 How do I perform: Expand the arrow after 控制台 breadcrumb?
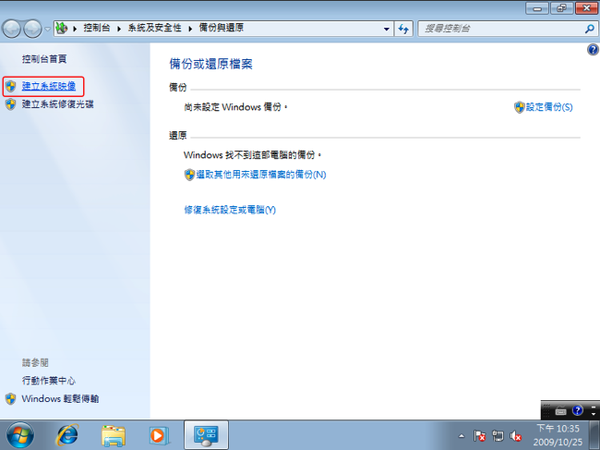point(119,29)
